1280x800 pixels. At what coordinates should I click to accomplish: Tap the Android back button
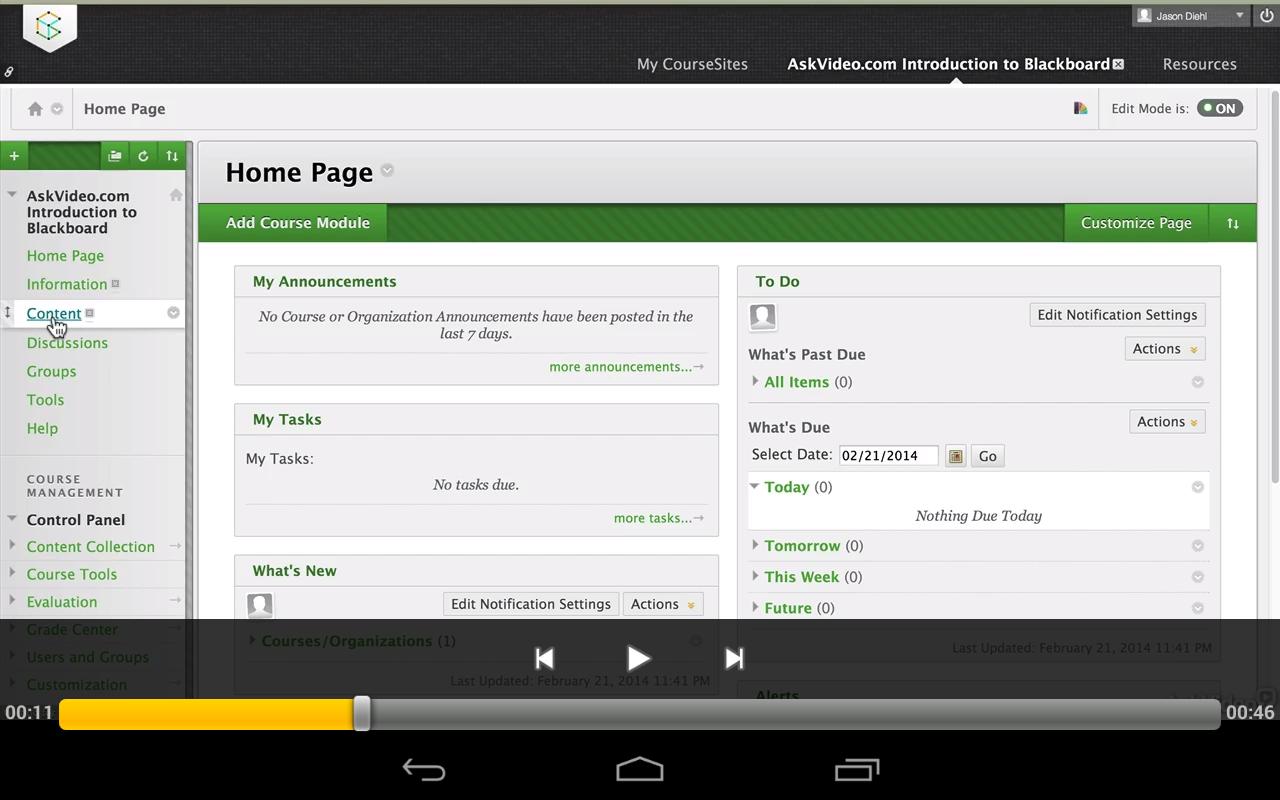[x=424, y=770]
